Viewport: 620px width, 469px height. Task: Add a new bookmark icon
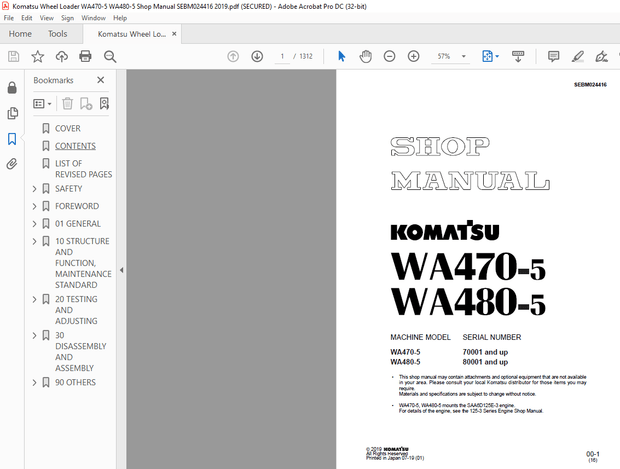pyautogui.click(x=86, y=104)
